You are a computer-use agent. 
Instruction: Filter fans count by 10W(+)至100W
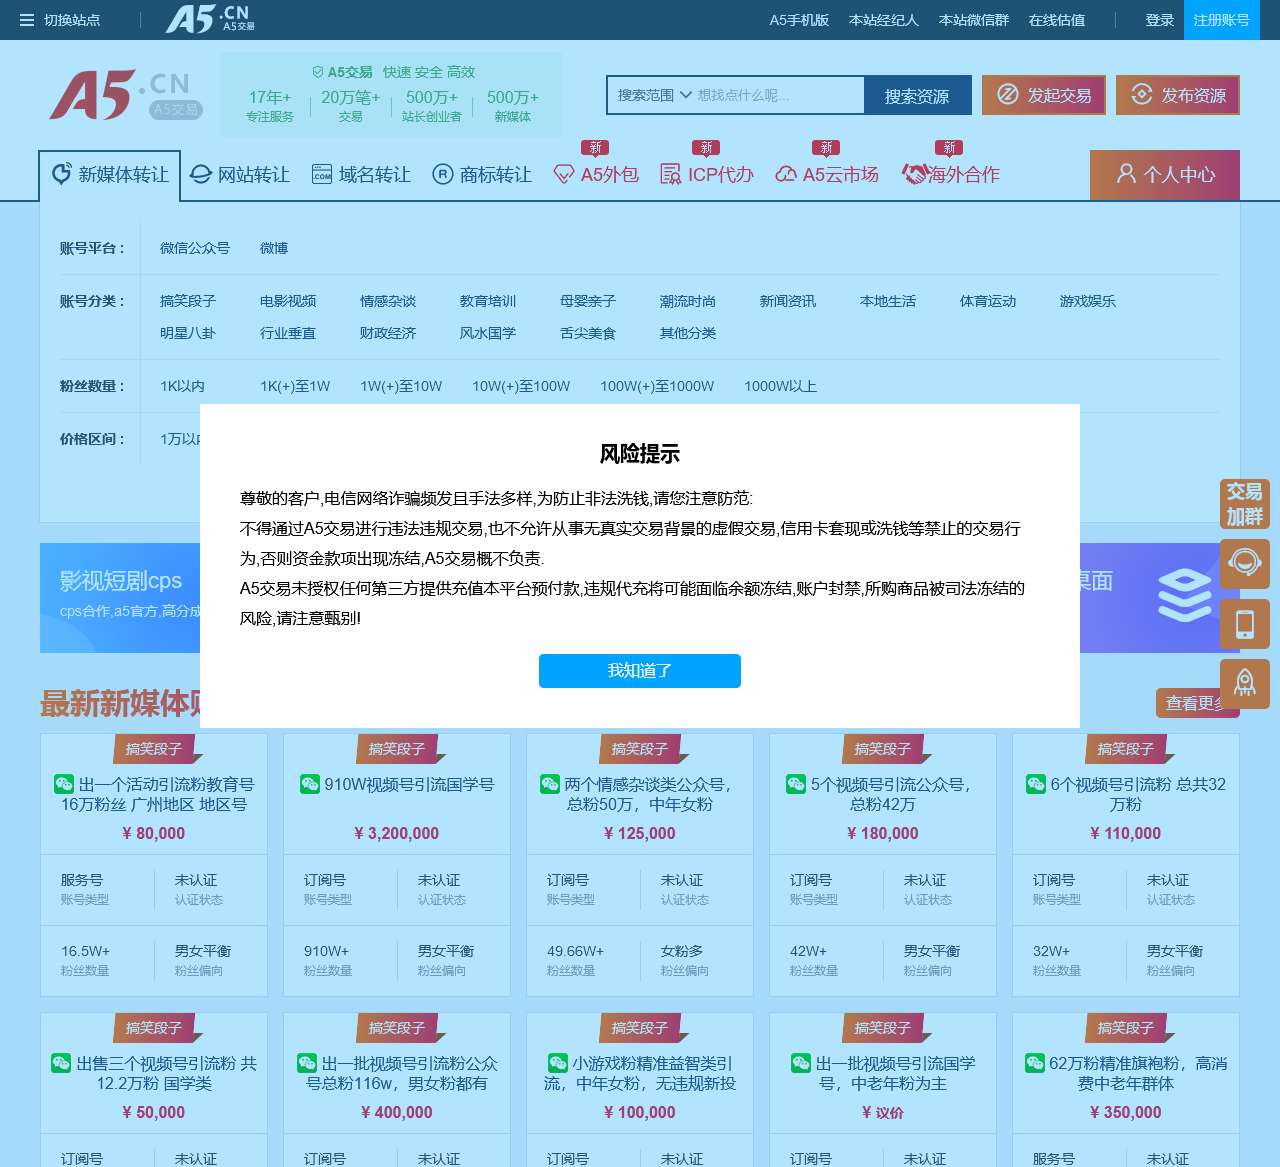[x=521, y=386]
